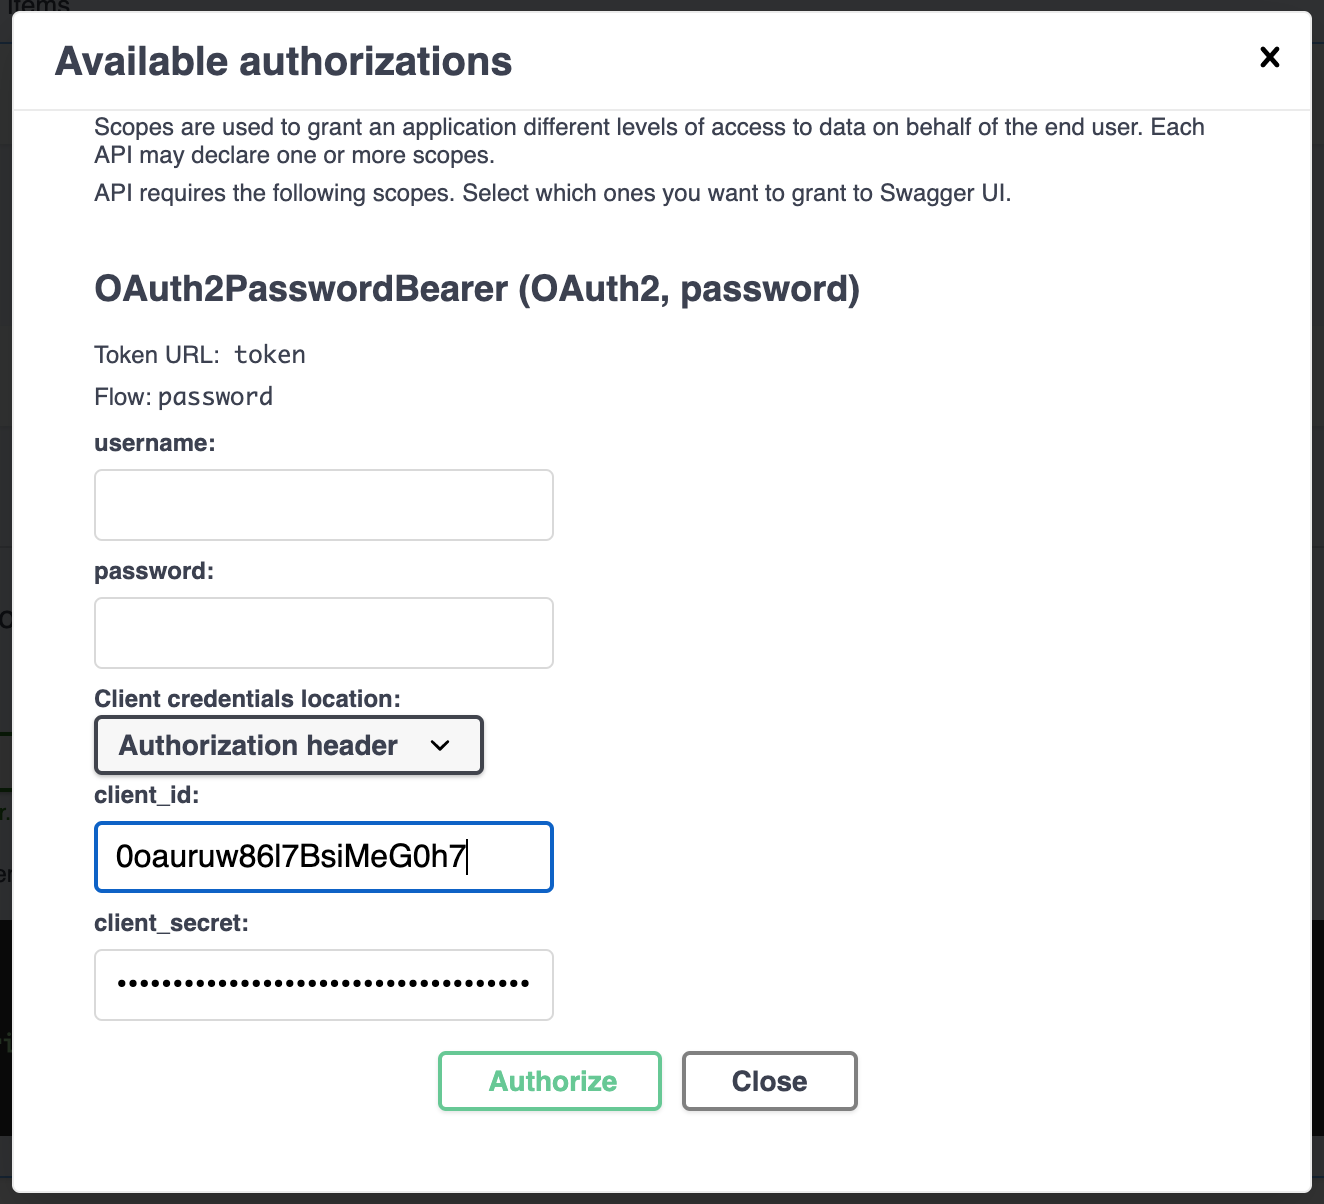Click the "client_secret:" label
This screenshot has height=1204, width=1324.
pos(171,923)
